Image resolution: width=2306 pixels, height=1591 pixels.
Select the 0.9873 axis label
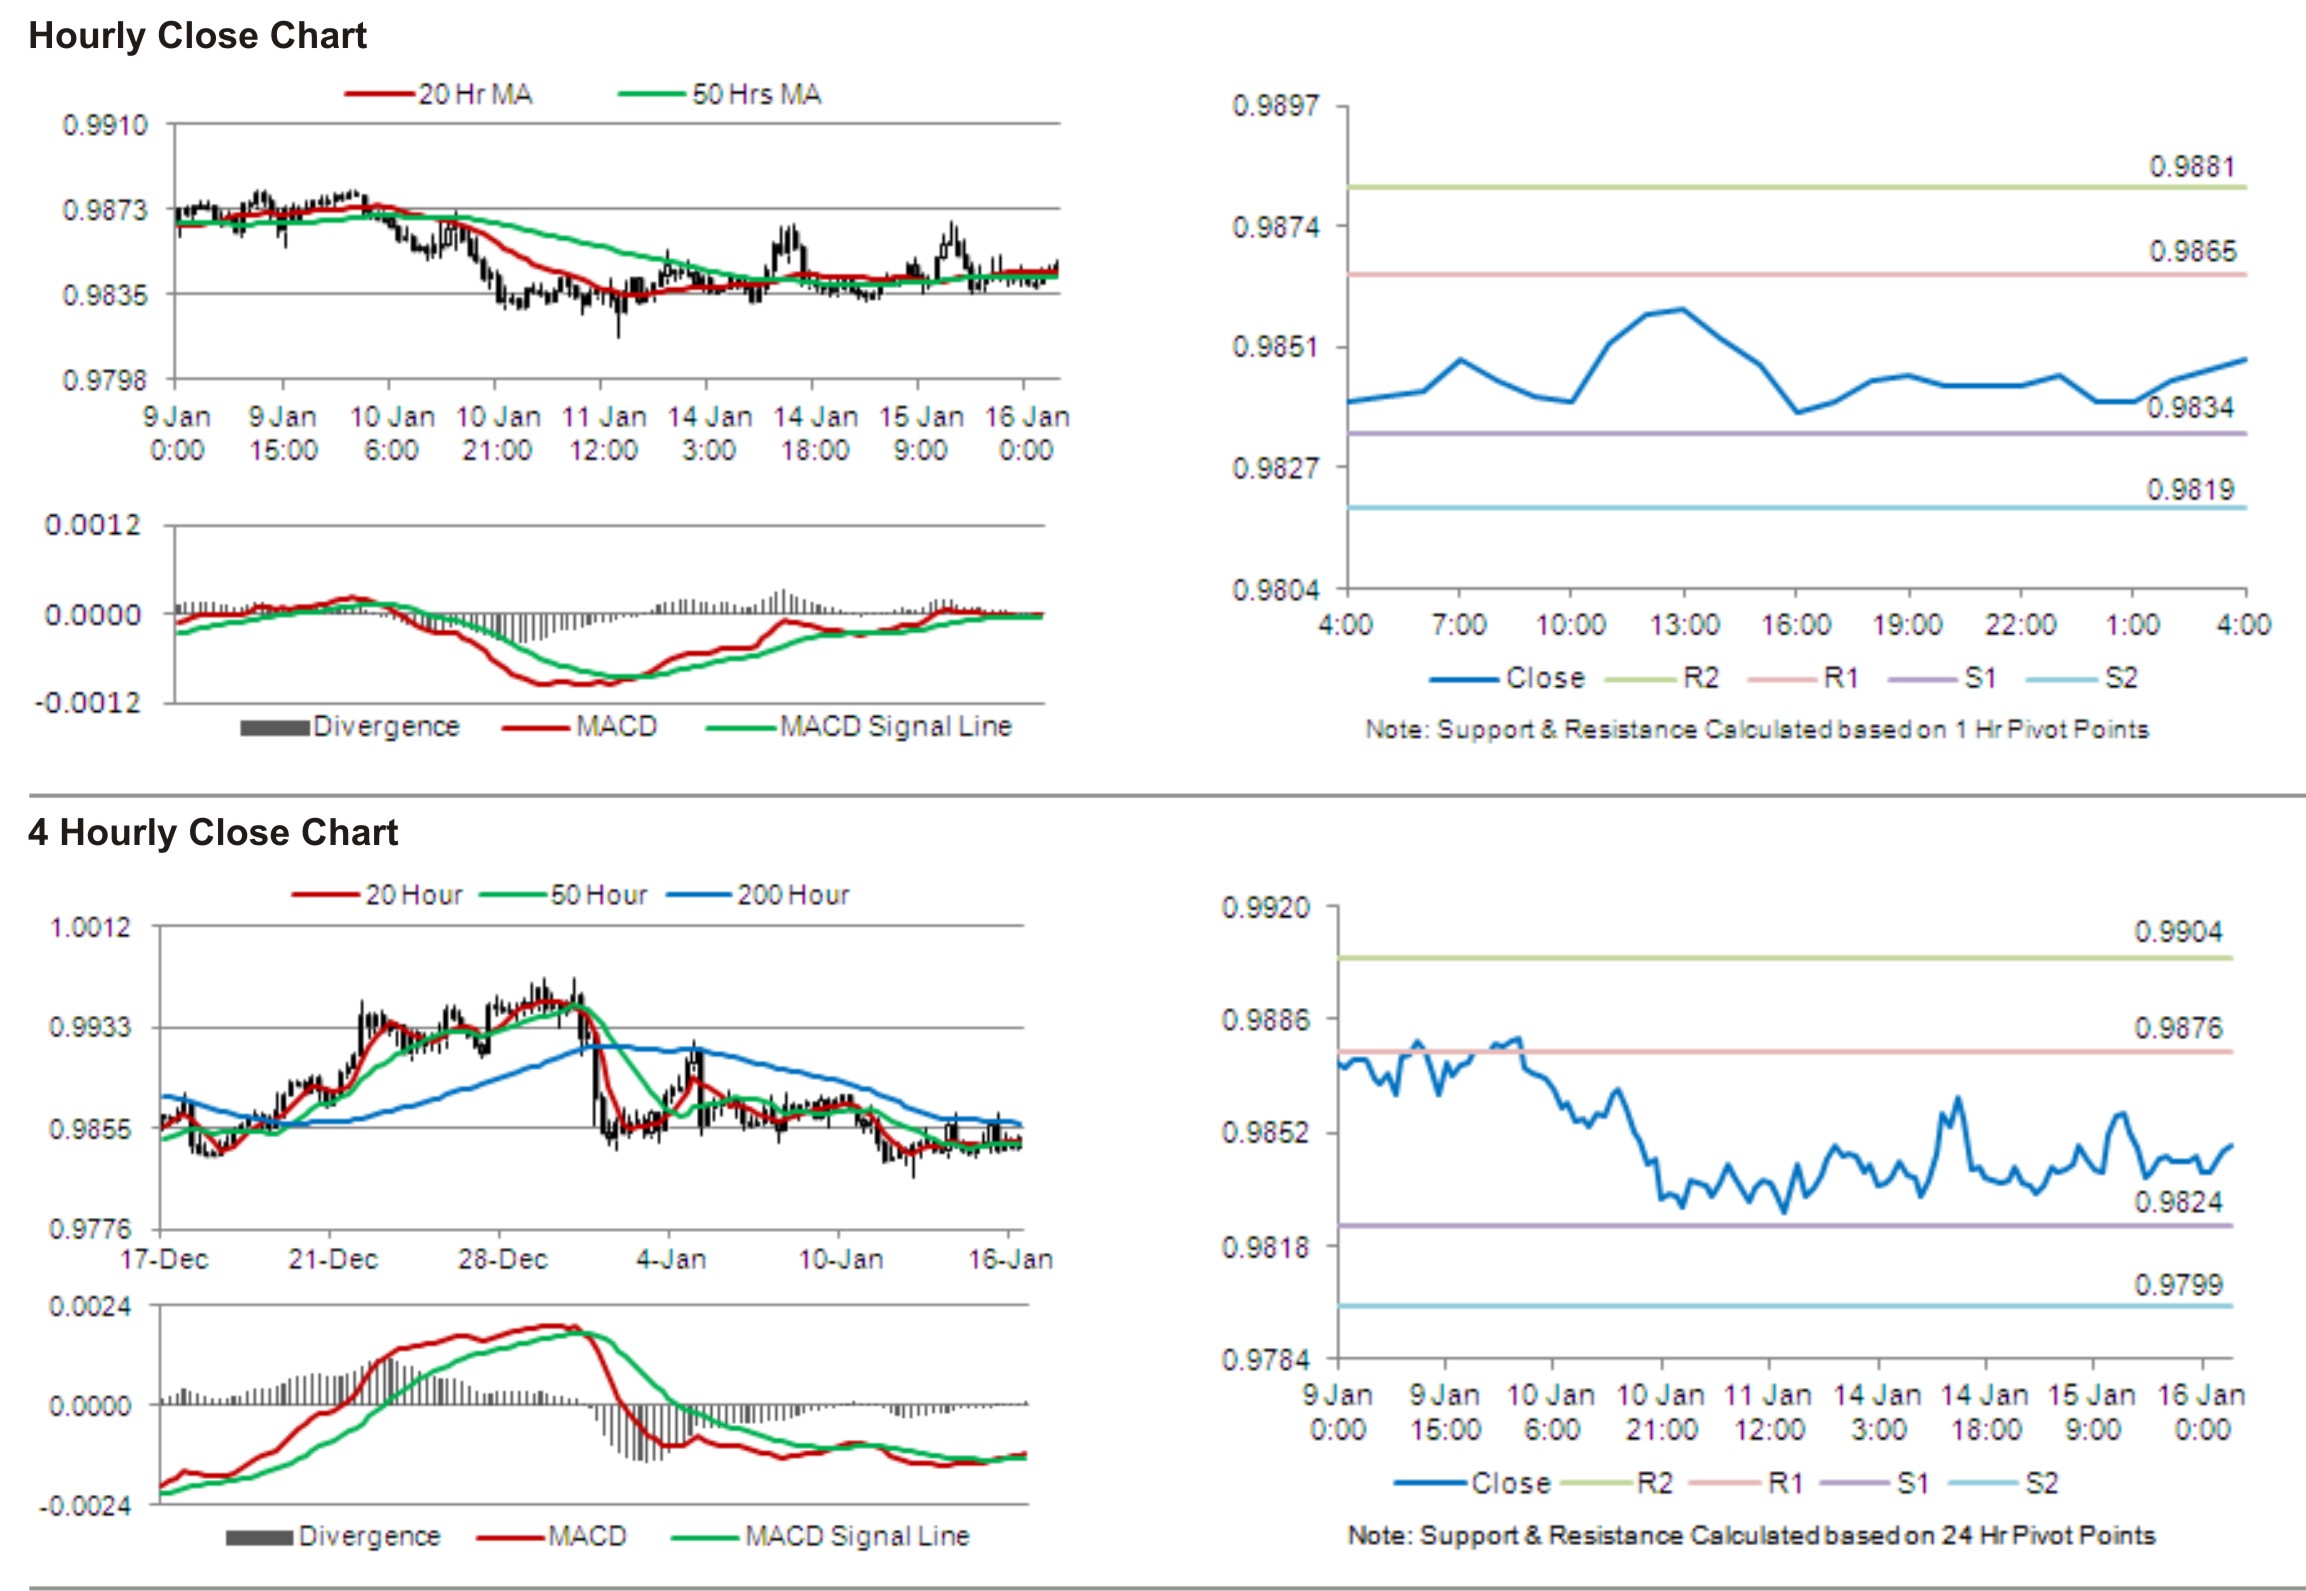[105, 211]
